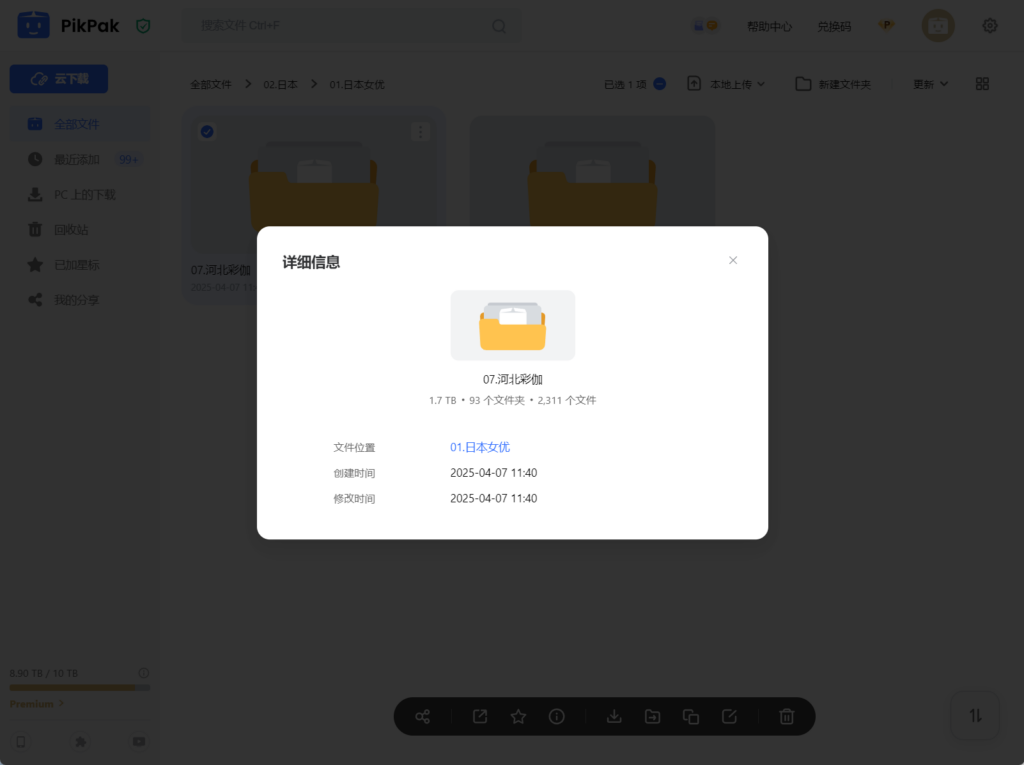The width and height of the screenshot is (1024, 765).
Task: Click the 8.90 TB / 10 TB storage text
Action: (44, 673)
